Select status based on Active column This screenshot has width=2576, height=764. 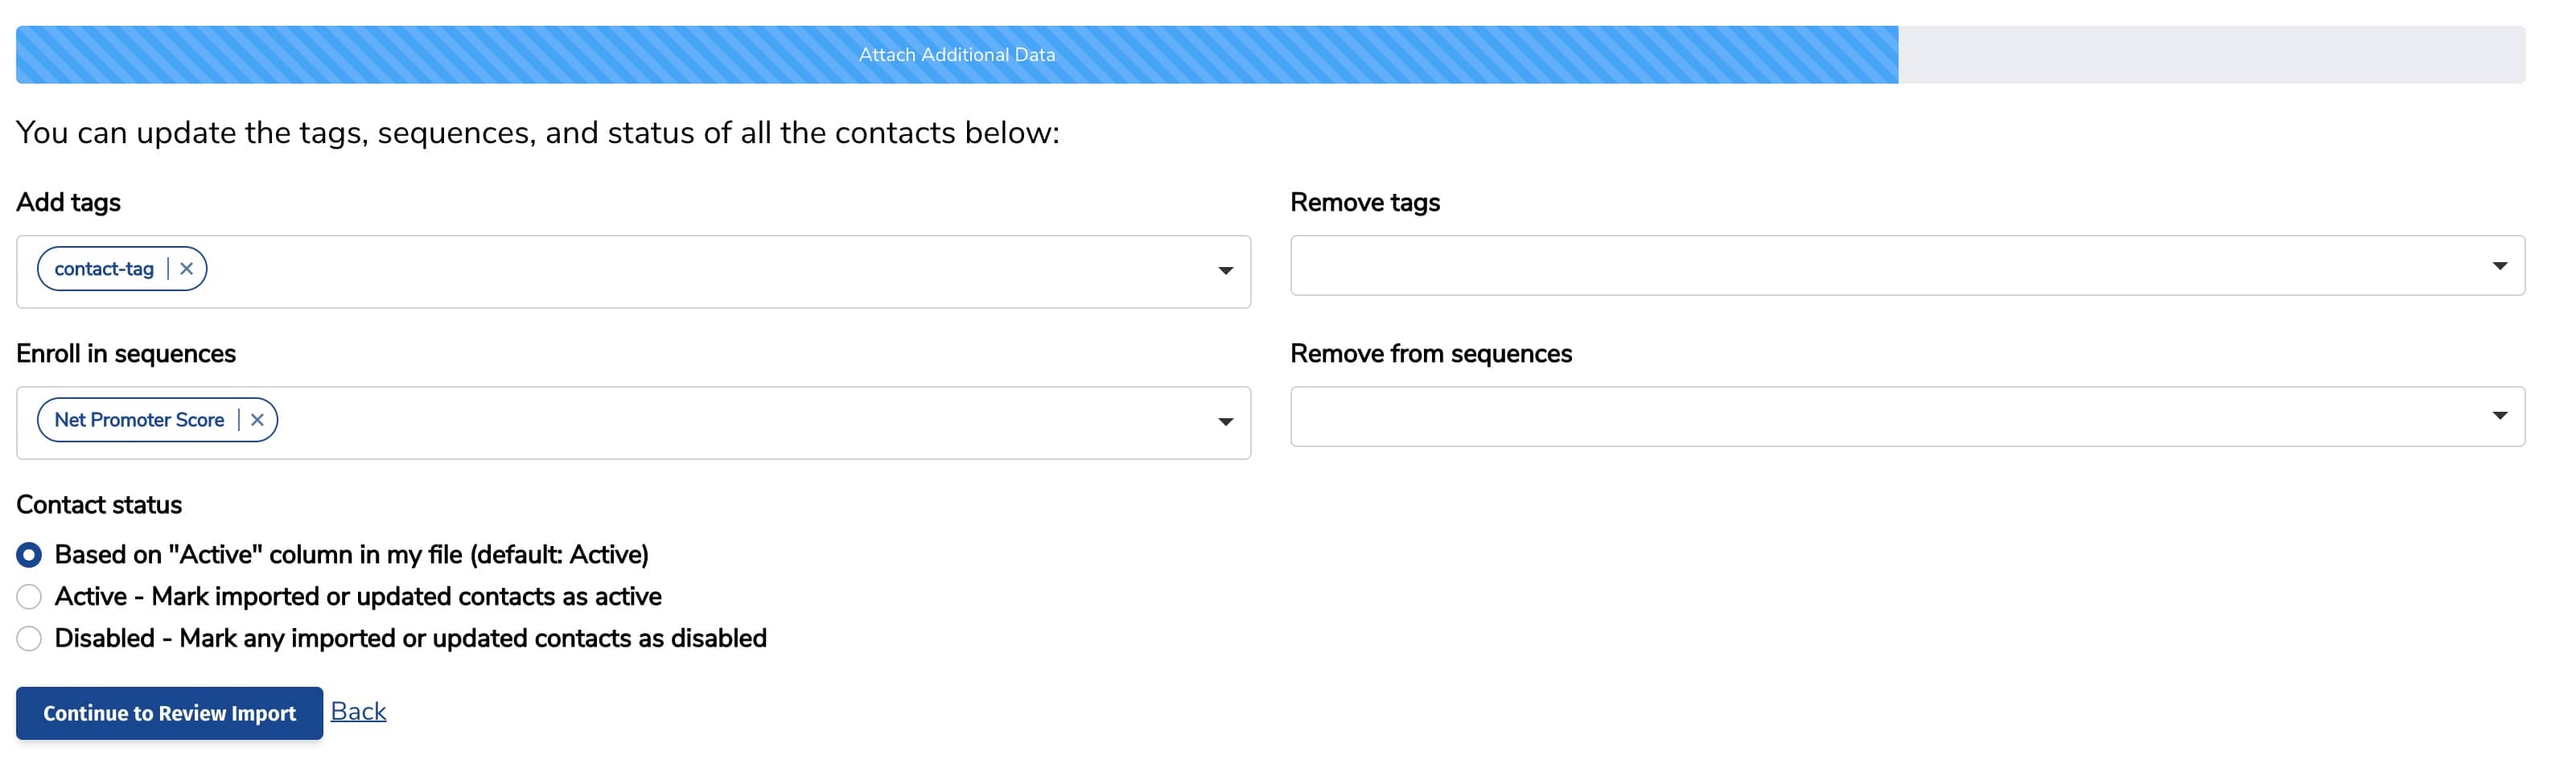[28, 554]
